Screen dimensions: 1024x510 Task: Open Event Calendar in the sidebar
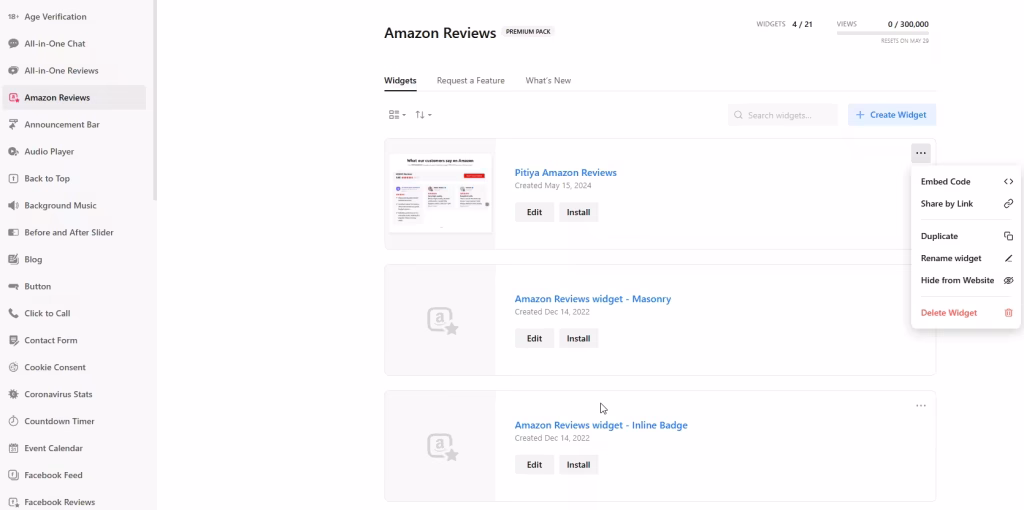pyautogui.click(x=74, y=448)
